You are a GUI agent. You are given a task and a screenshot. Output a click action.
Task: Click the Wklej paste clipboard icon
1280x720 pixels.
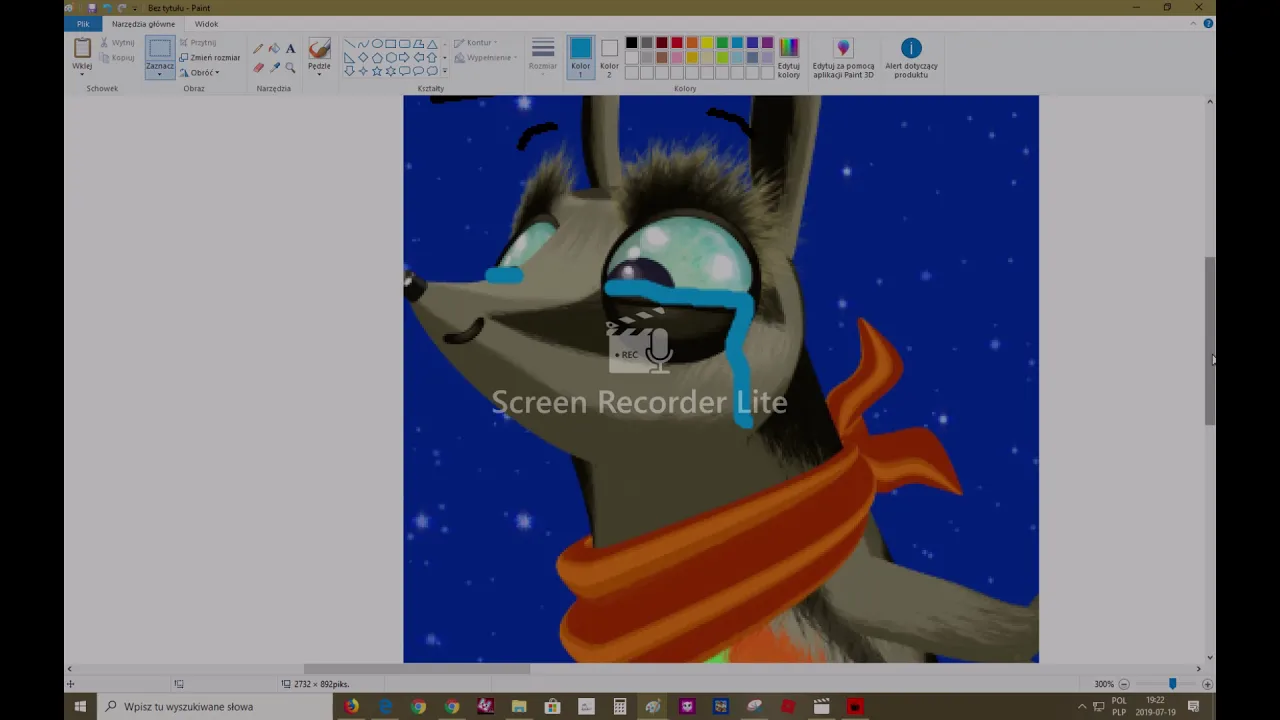point(82,47)
